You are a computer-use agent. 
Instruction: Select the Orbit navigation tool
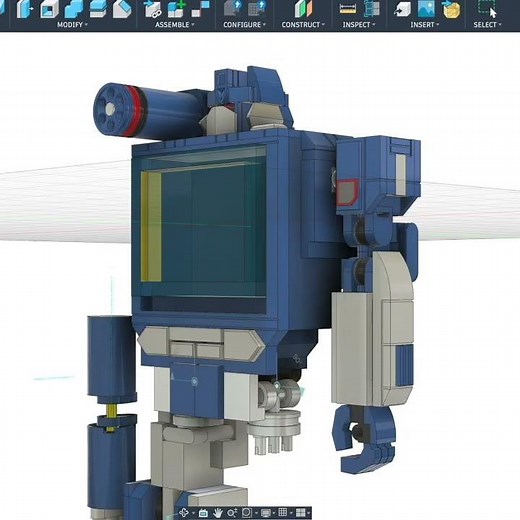(184, 513)
